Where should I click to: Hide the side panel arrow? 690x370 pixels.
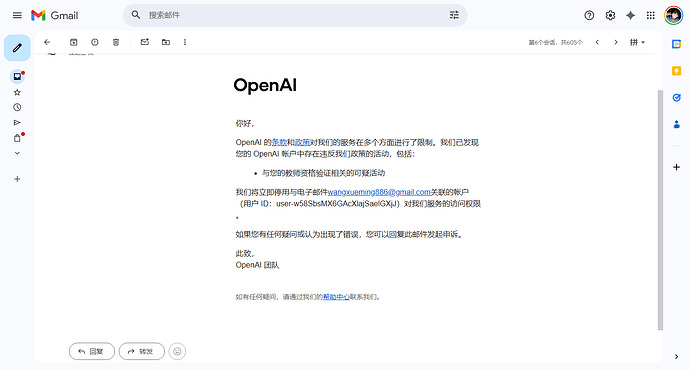click(677, 356)
